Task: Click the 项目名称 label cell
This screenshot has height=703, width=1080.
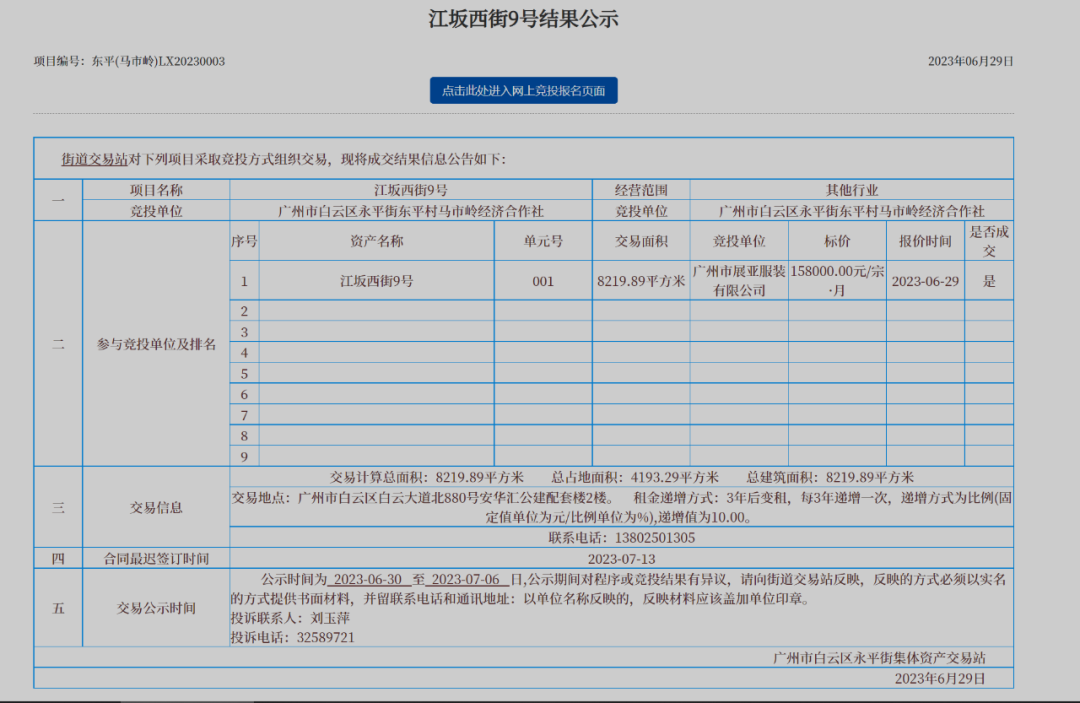Action: click(x=156, y=189)
